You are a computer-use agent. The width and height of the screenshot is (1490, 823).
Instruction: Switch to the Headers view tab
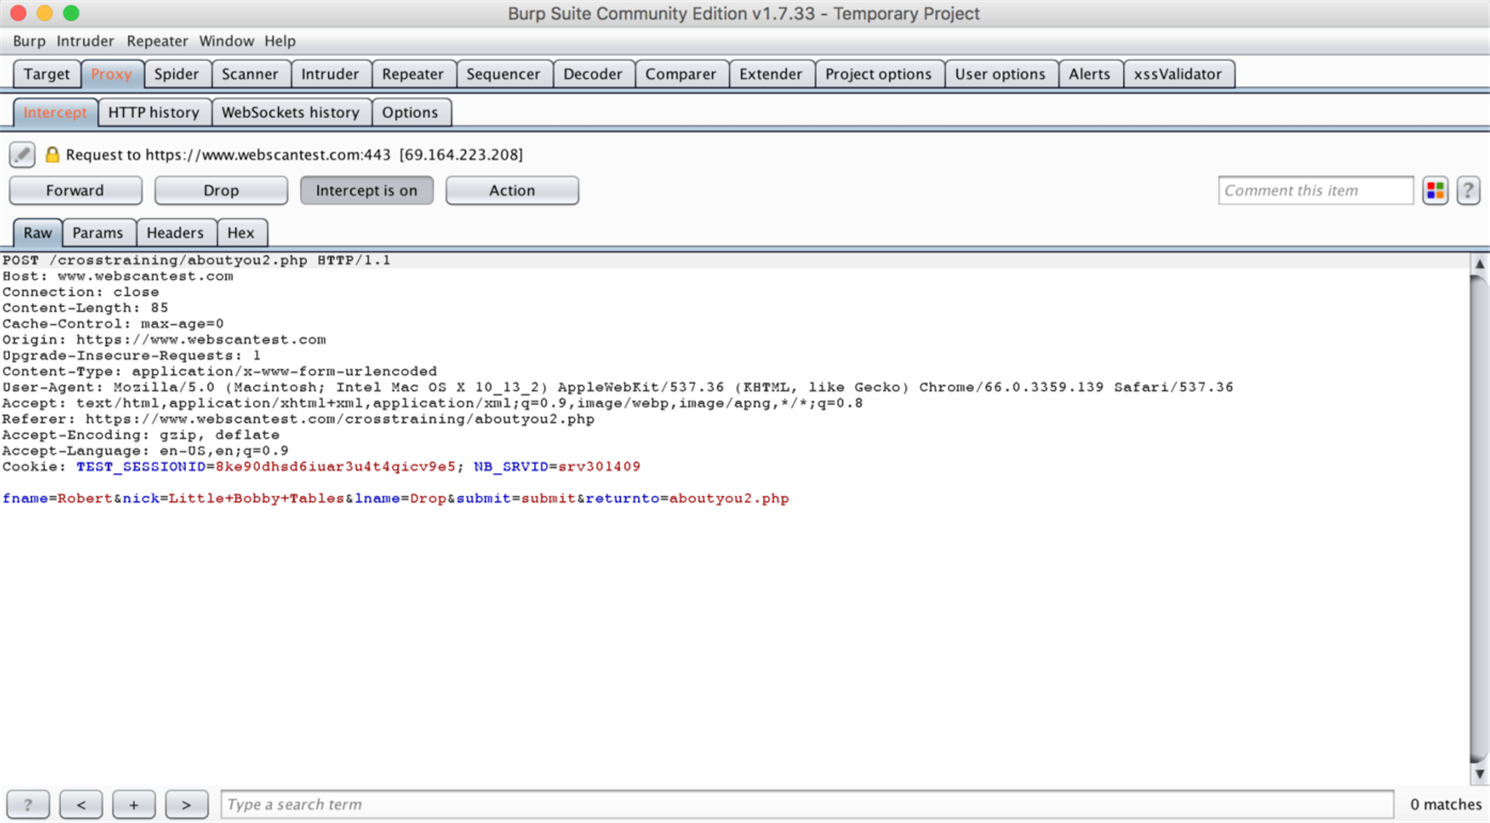coord(175,233)
